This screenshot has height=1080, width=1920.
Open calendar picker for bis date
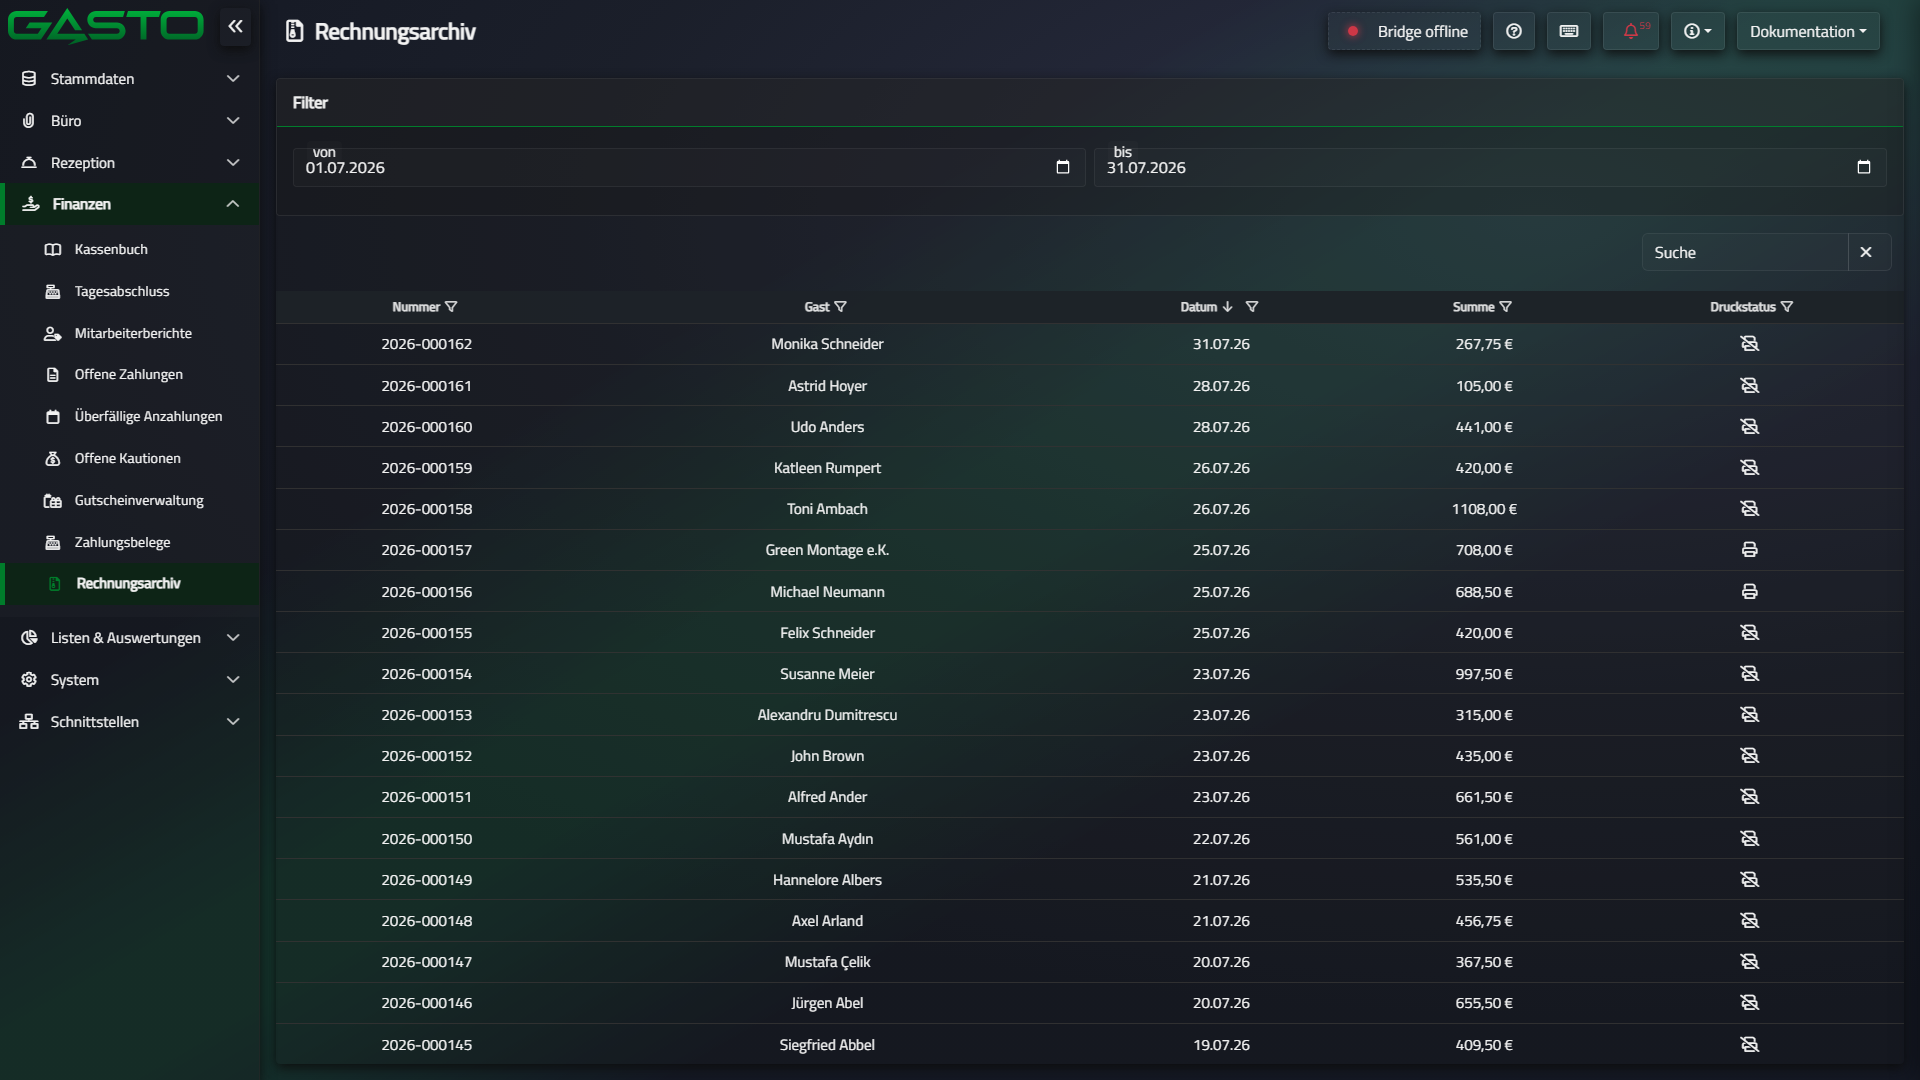point(1864,167)
